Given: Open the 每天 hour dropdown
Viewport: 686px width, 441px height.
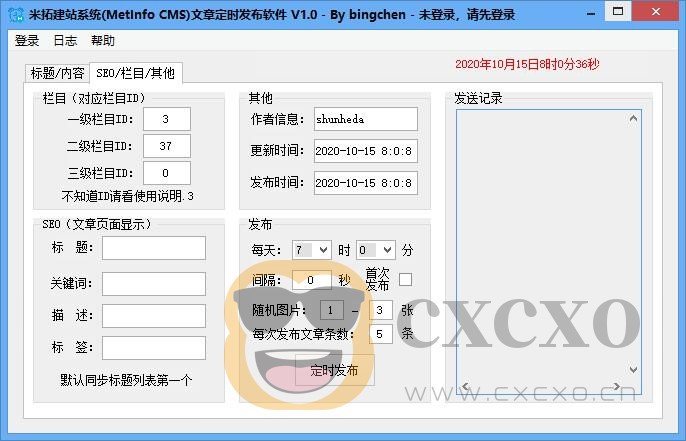Looking at the screenshot, I should 312,250.
